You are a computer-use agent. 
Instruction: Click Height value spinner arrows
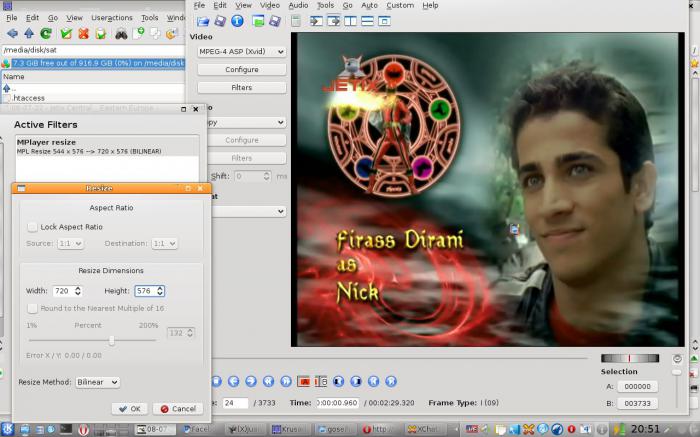point(160,291)
